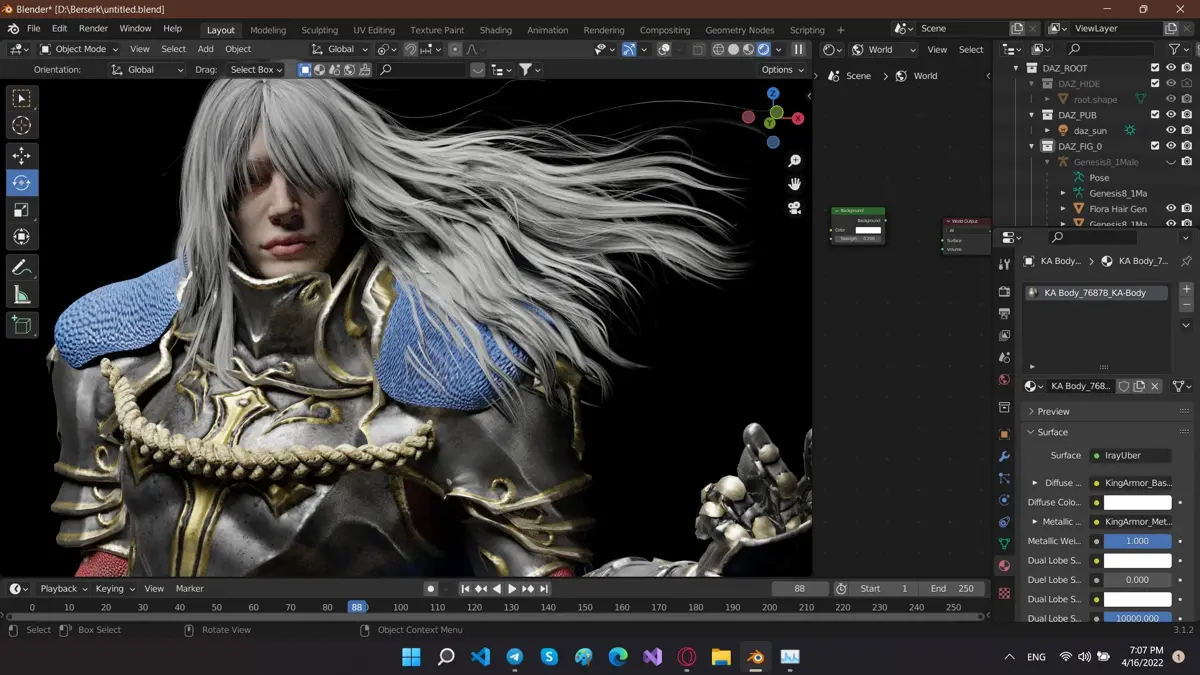Screen dimensions: 1200x675
Task: Open the Particles properties tab
Action: pos(1004,478)
